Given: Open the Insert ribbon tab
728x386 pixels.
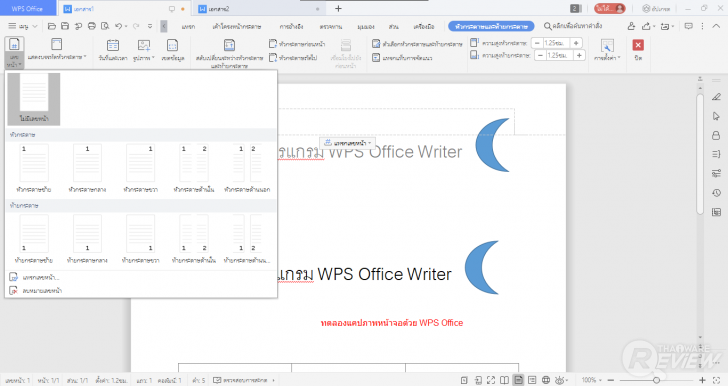Looking at the screenshot, I should tap(188, 27).
